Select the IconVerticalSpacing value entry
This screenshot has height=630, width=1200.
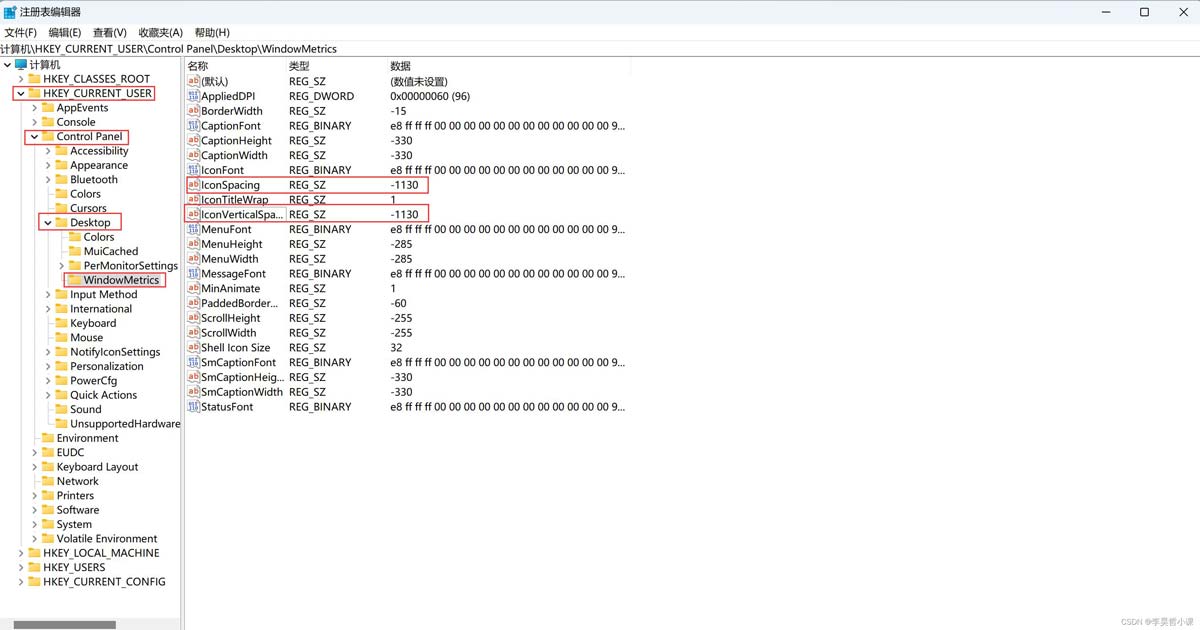pos(242,214)
